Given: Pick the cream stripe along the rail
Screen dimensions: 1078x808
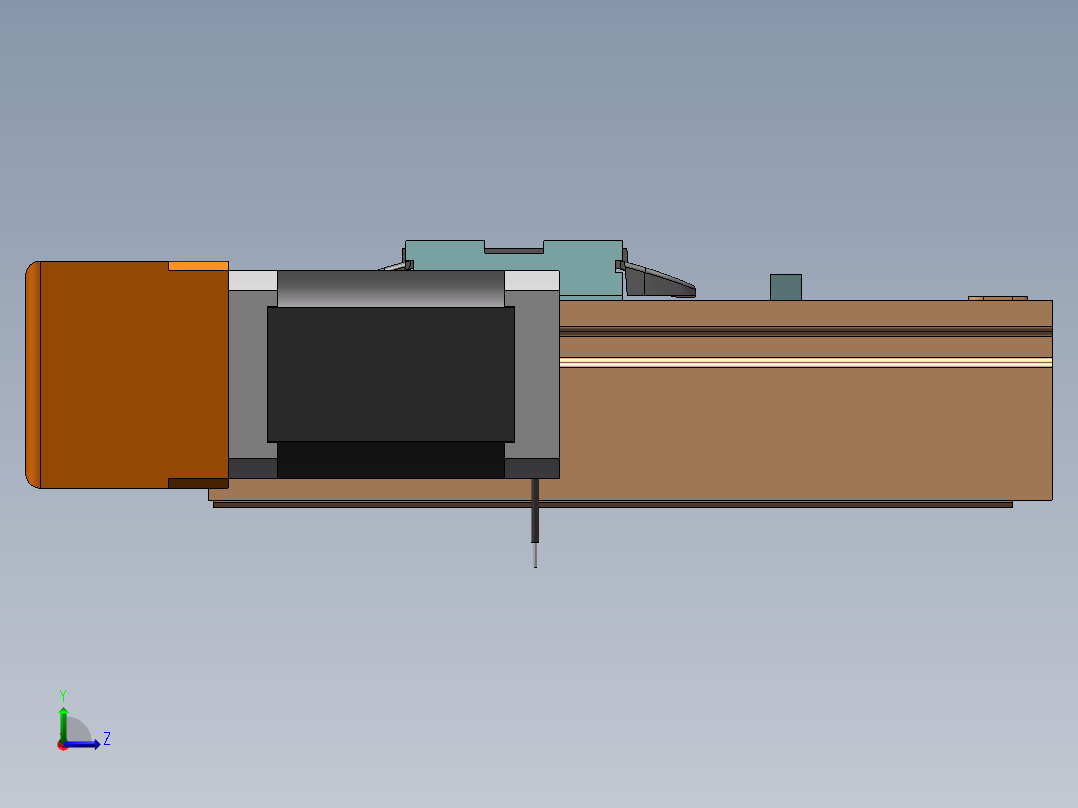Looking at the screenshot, I should (x=806, y=362).
